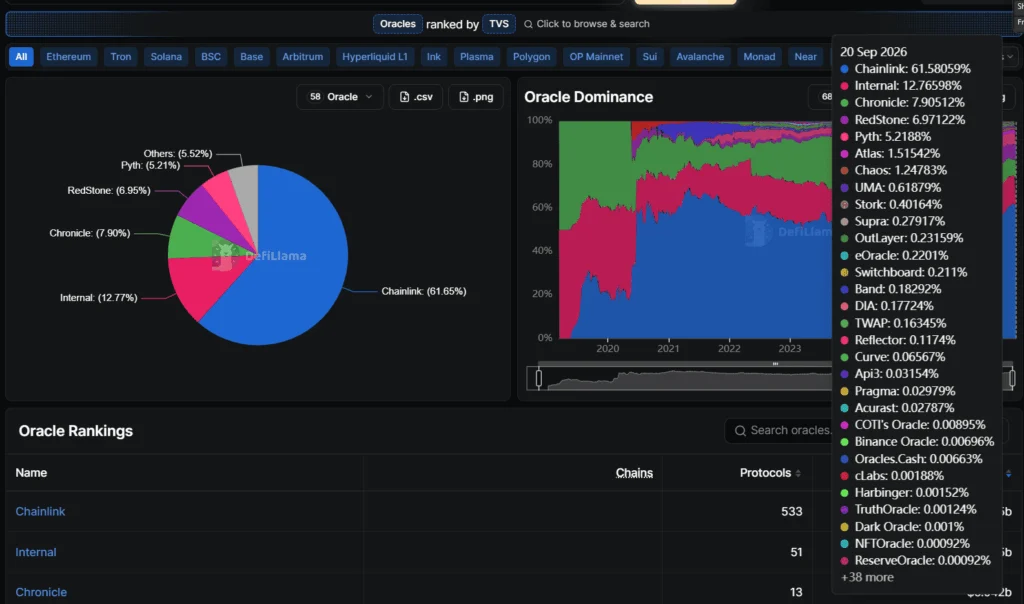Click the Name column header

pyautogui.click(x=31, y=473)
